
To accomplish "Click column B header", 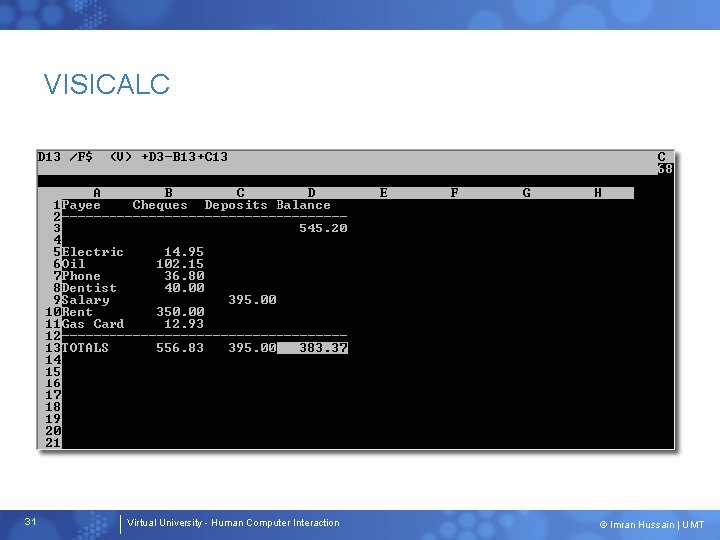I will (x=169, y=193).
